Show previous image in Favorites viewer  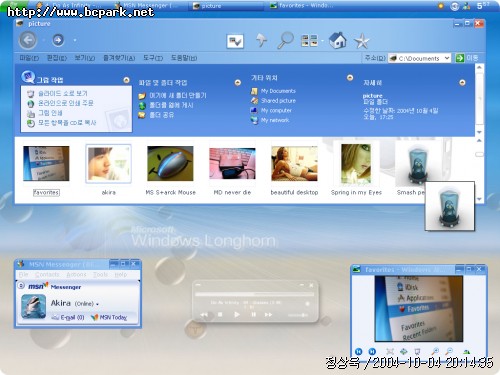pyautogui.click(x=359, y=351)
